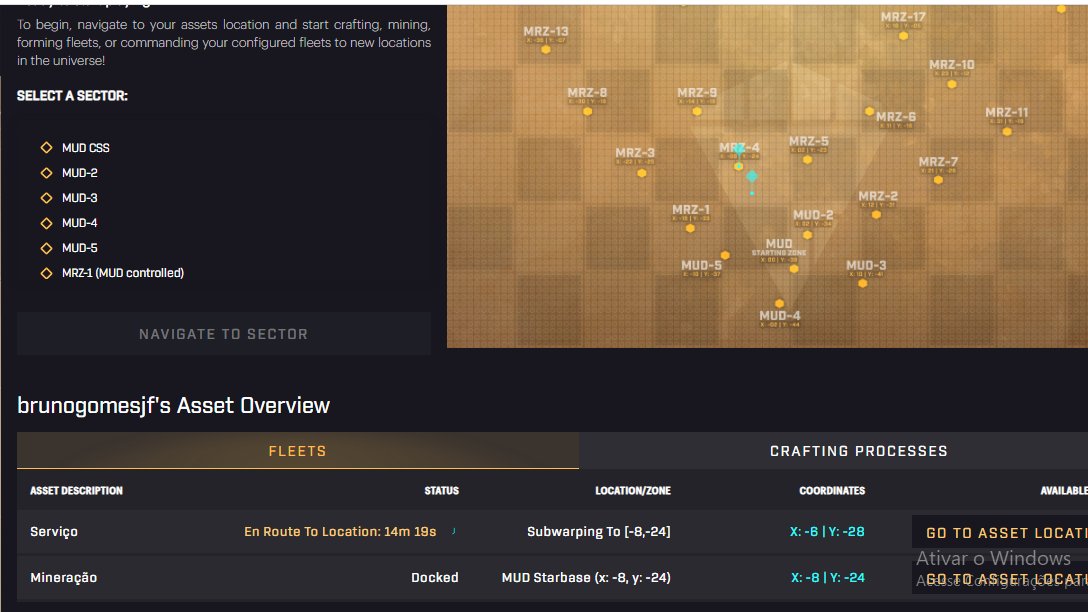
Task: Open the Fleets tab
Action: pyautogui.click(x=298, y=451)
